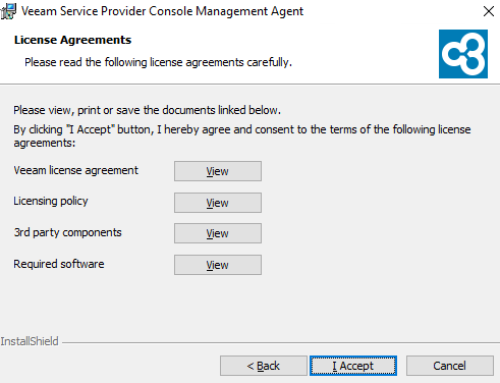Screen dimensions: 500x383
Task: Click the Licensing policy label
Action: tap(51, 201)
